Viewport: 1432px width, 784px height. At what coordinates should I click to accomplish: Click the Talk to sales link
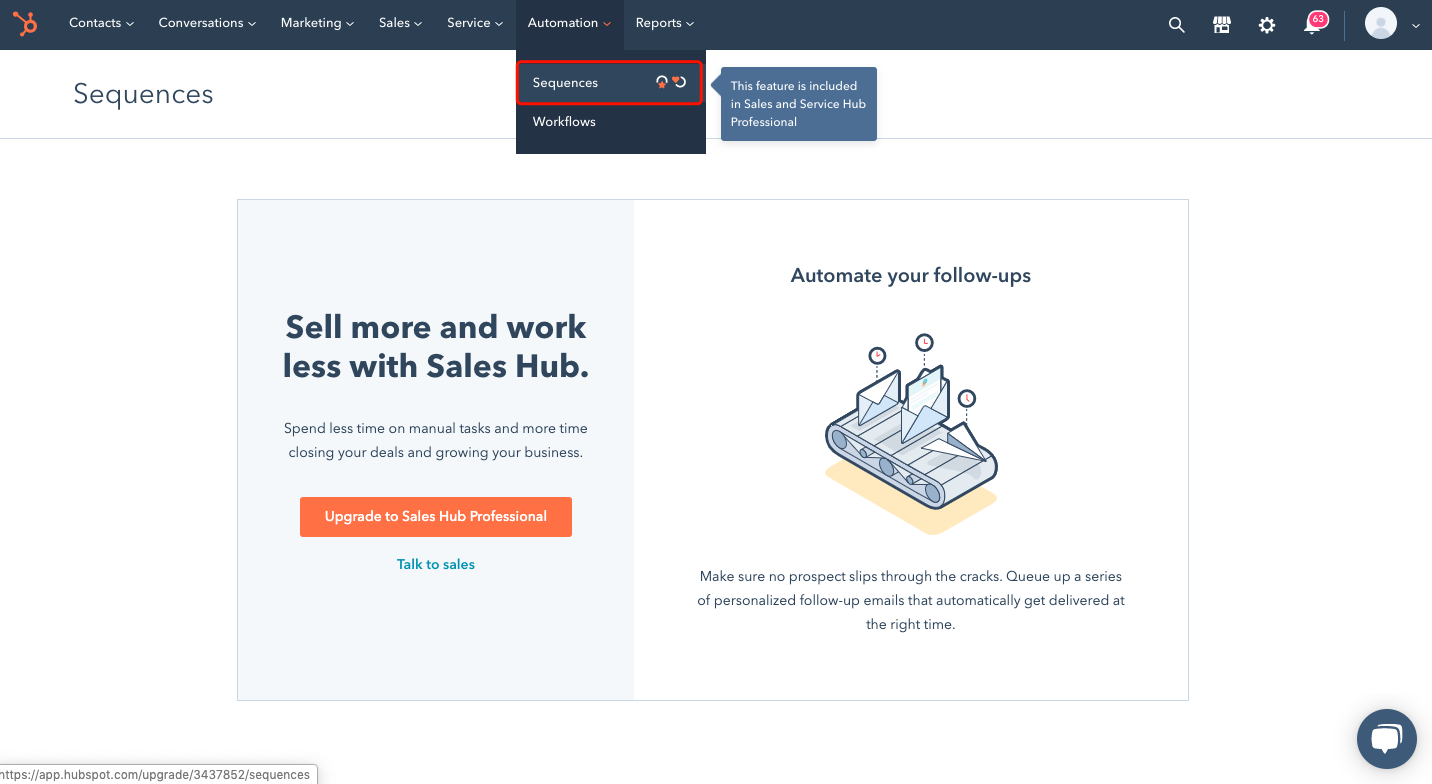point(436,564)
